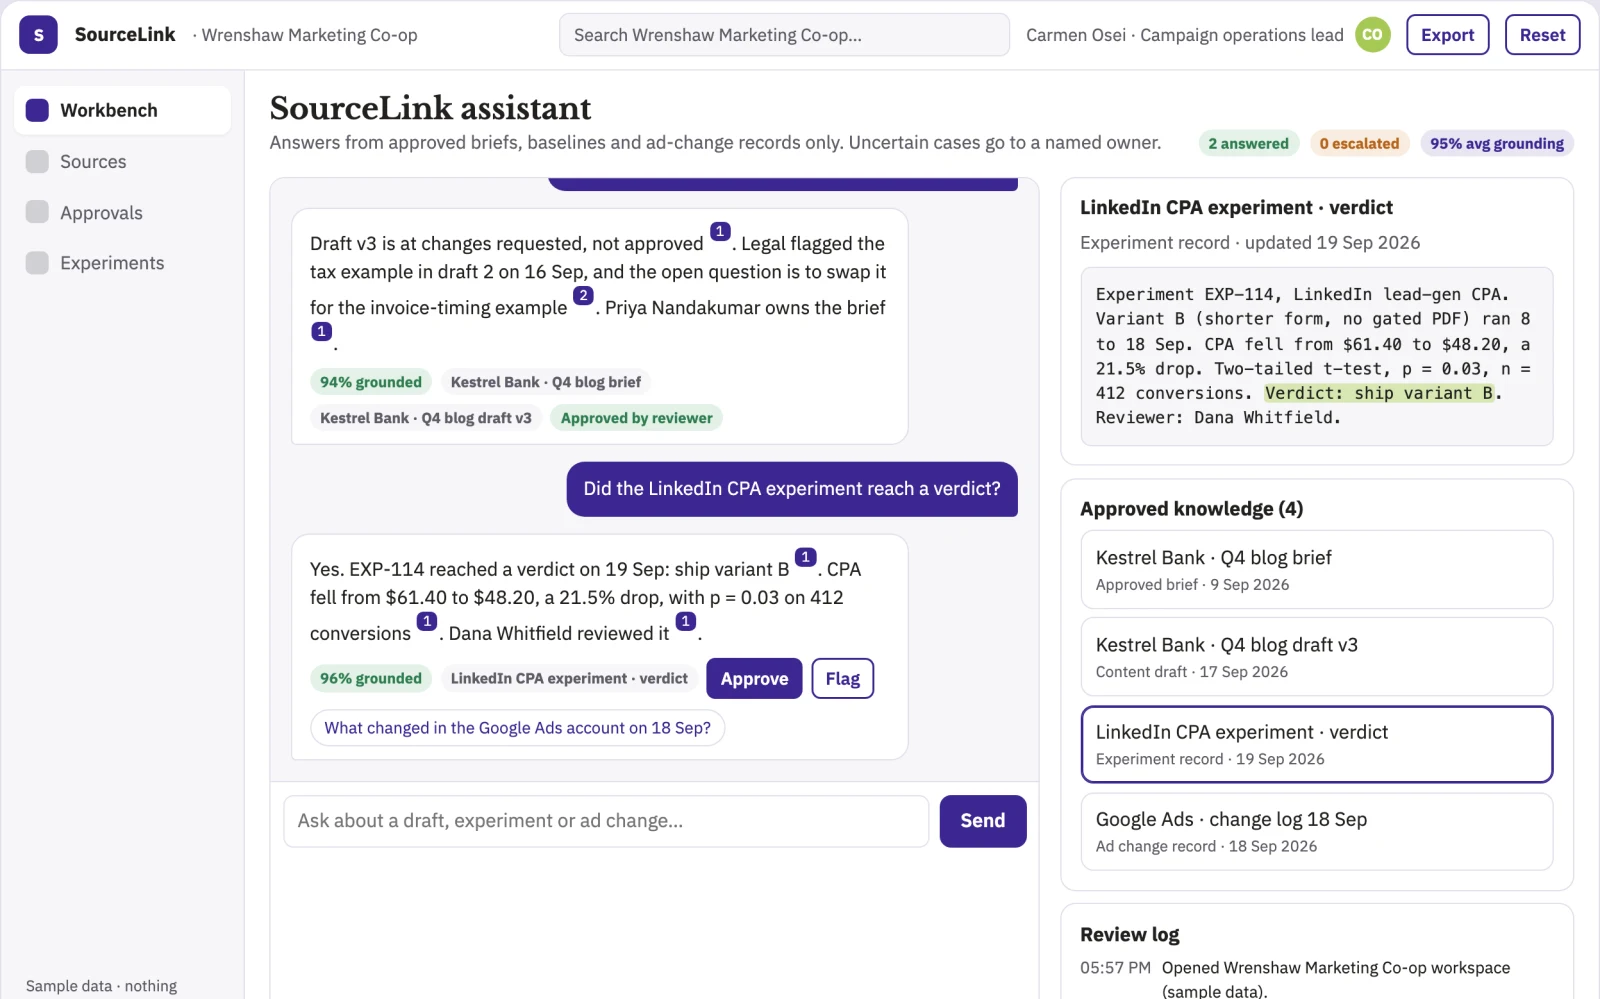This screenshot has width=1600, height=999.
Task: Open citation 1 after 'owns the brief'
Action: coord(321,331)
